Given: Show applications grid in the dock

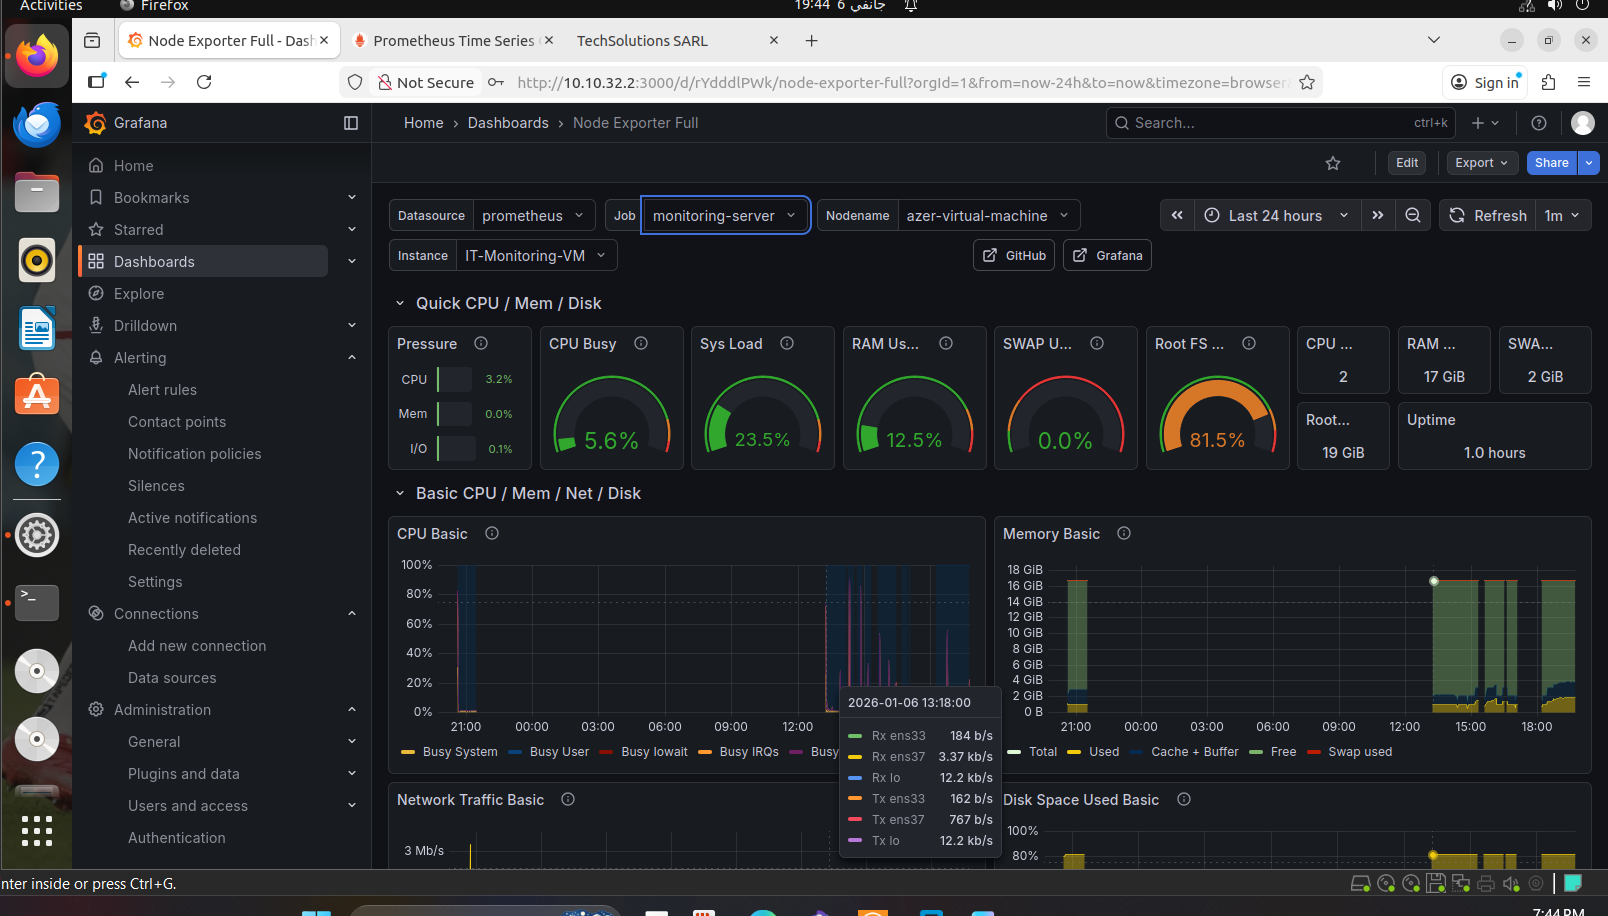Looking at the screenshot, I should (x=37, y=830).
